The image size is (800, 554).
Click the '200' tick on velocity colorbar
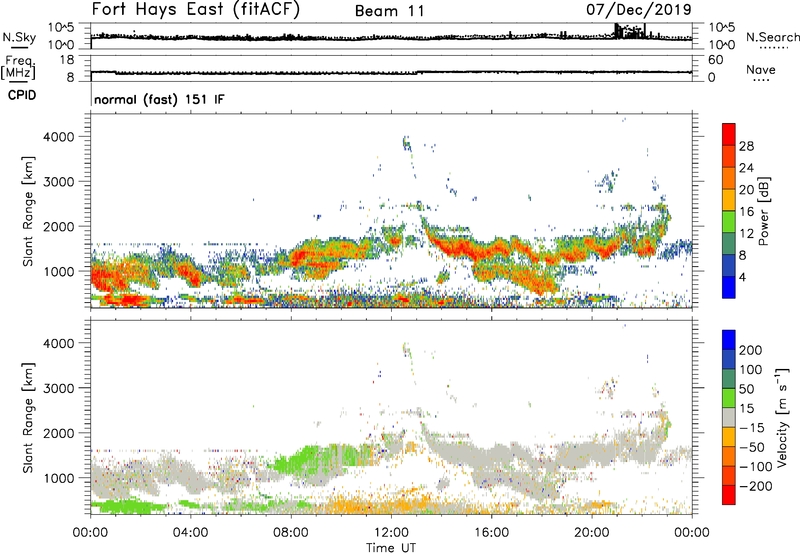pos(751,350)
